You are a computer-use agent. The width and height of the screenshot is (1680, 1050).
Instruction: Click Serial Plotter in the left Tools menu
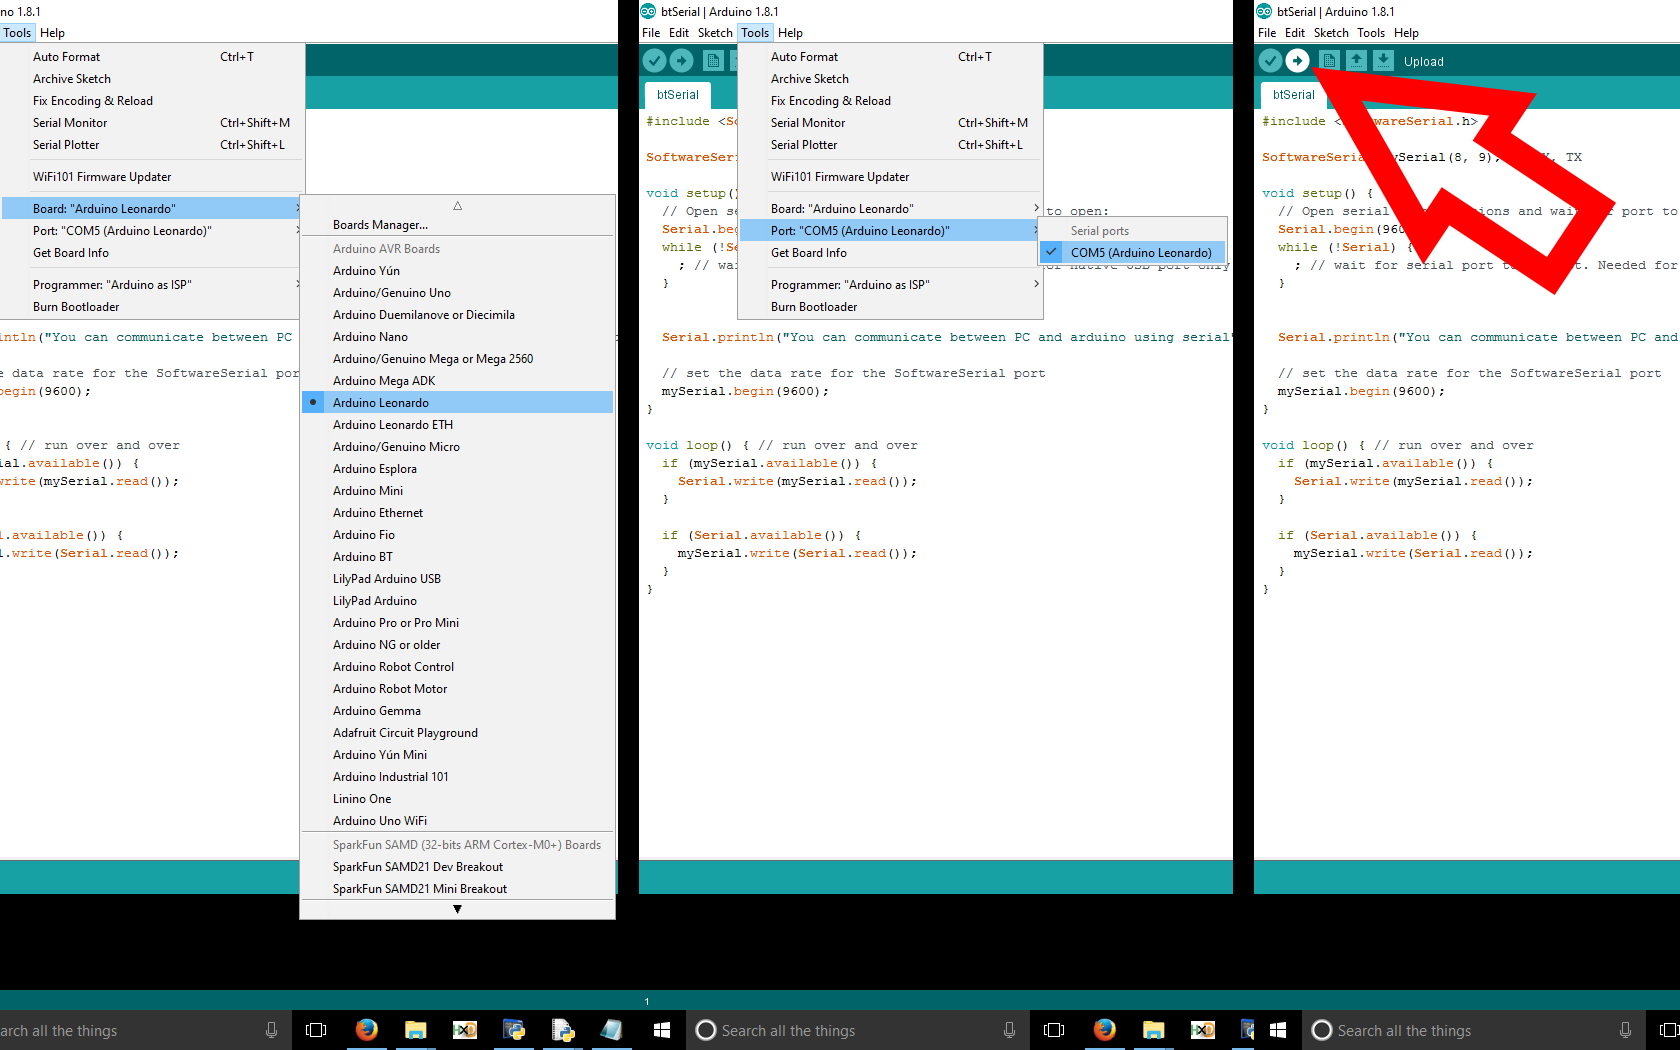[x=152, y=144]
